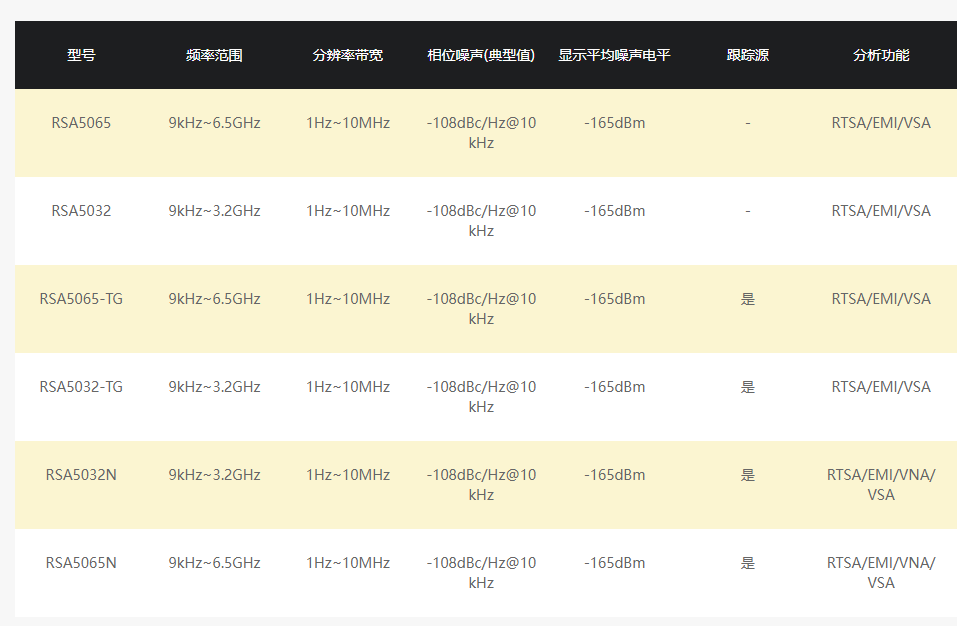Select the RSA5032N model cell
Screen dimensions: 957x626
(x=81, y=474)
